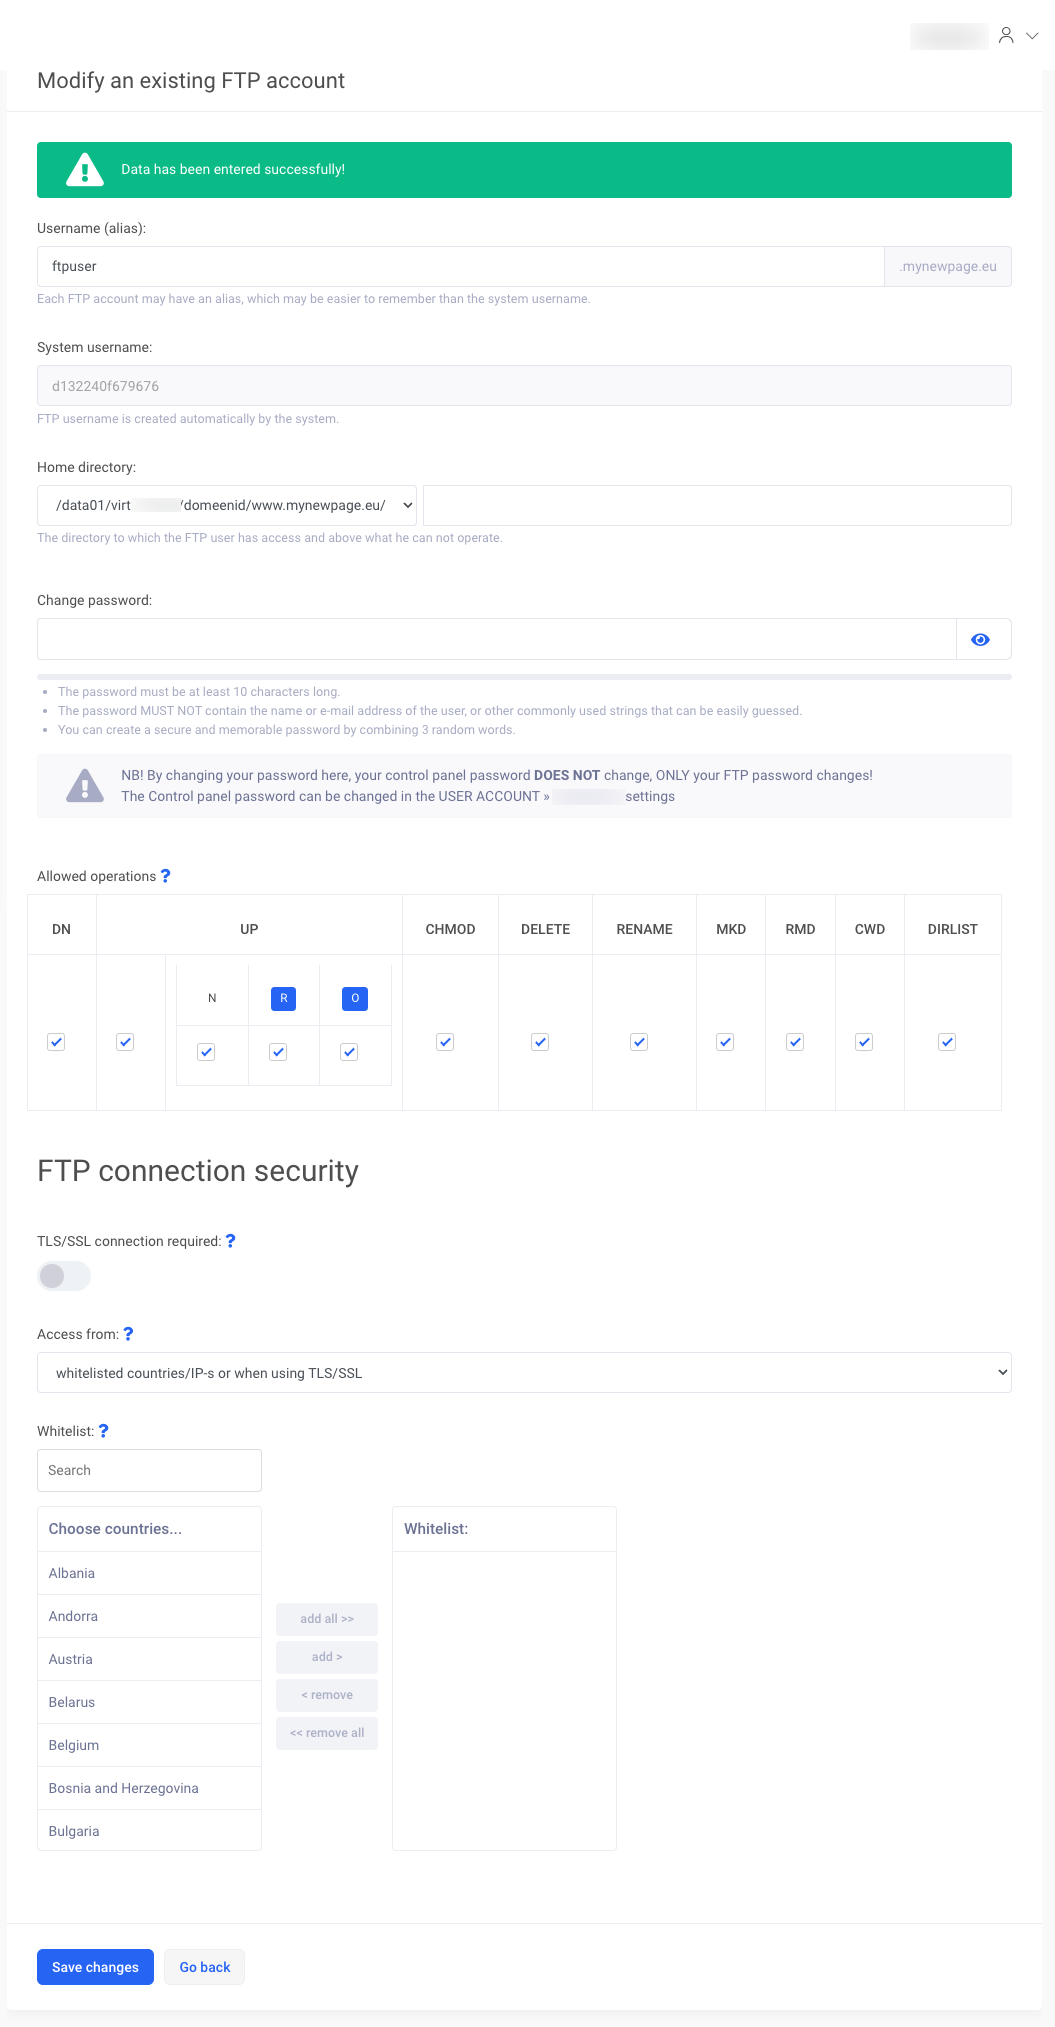This screenshot has width=1055, height=2027.
Task: Expand the user menu chevron
Action: tap(1033, 36)
